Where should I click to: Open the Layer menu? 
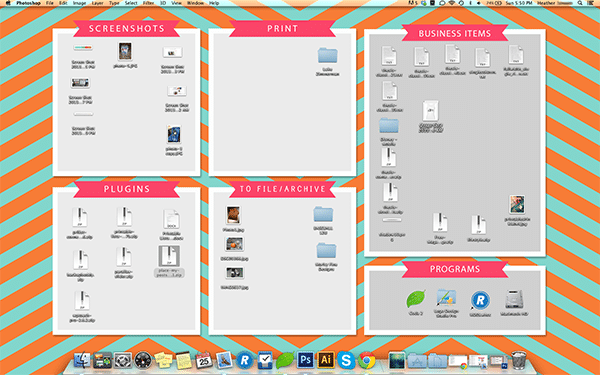coord(98,3)
